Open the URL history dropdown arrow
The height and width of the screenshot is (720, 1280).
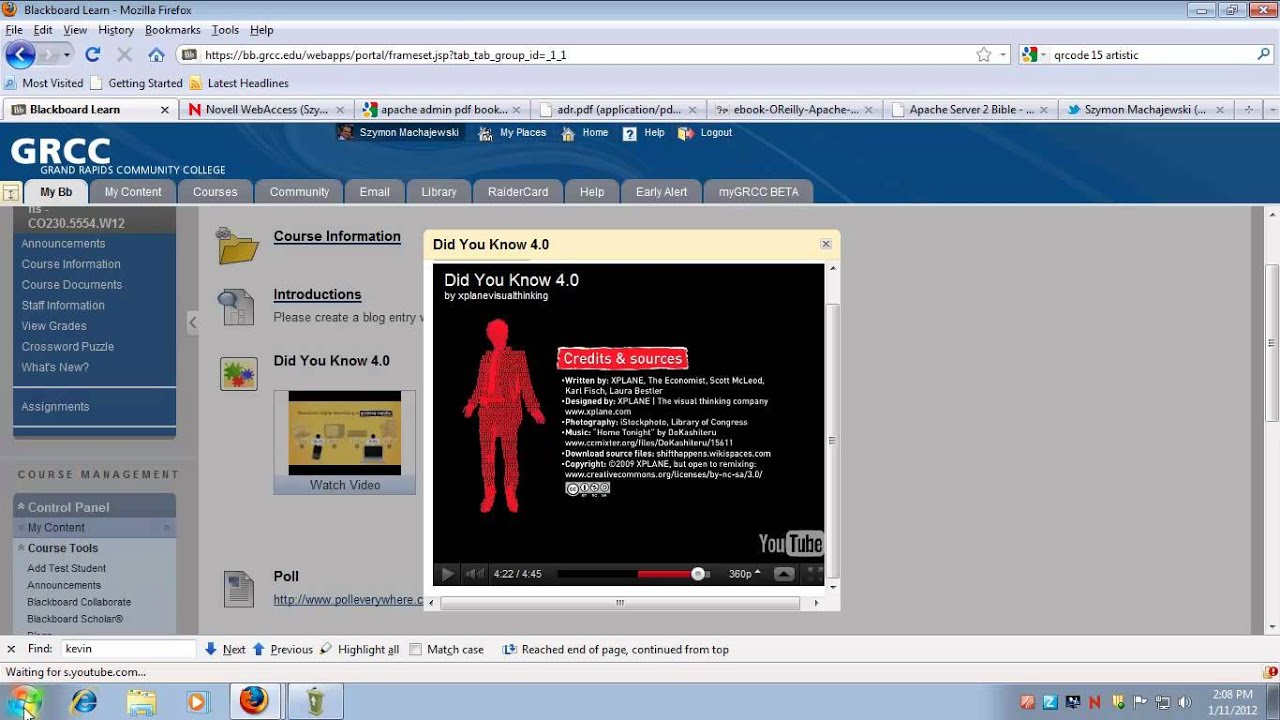click(x=1003, y=55)
